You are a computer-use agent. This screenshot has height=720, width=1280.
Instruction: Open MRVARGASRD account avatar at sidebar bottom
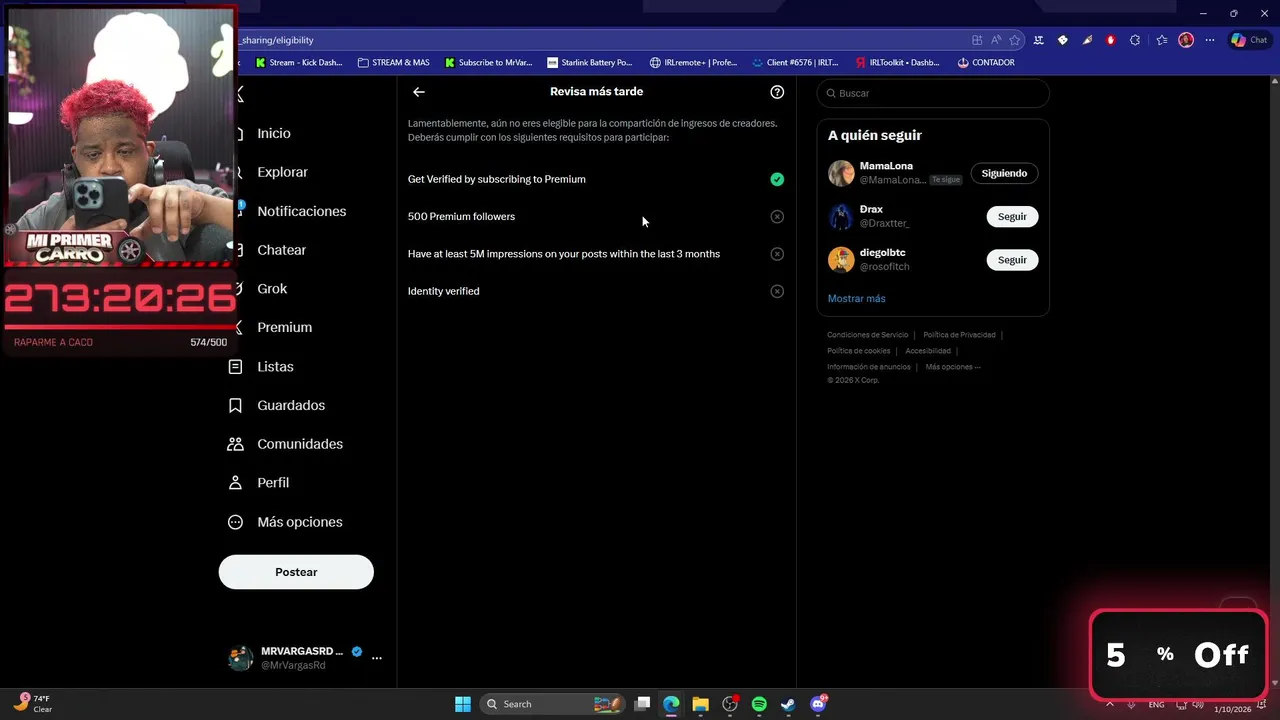pyautogui.click(x=240, y=658)
